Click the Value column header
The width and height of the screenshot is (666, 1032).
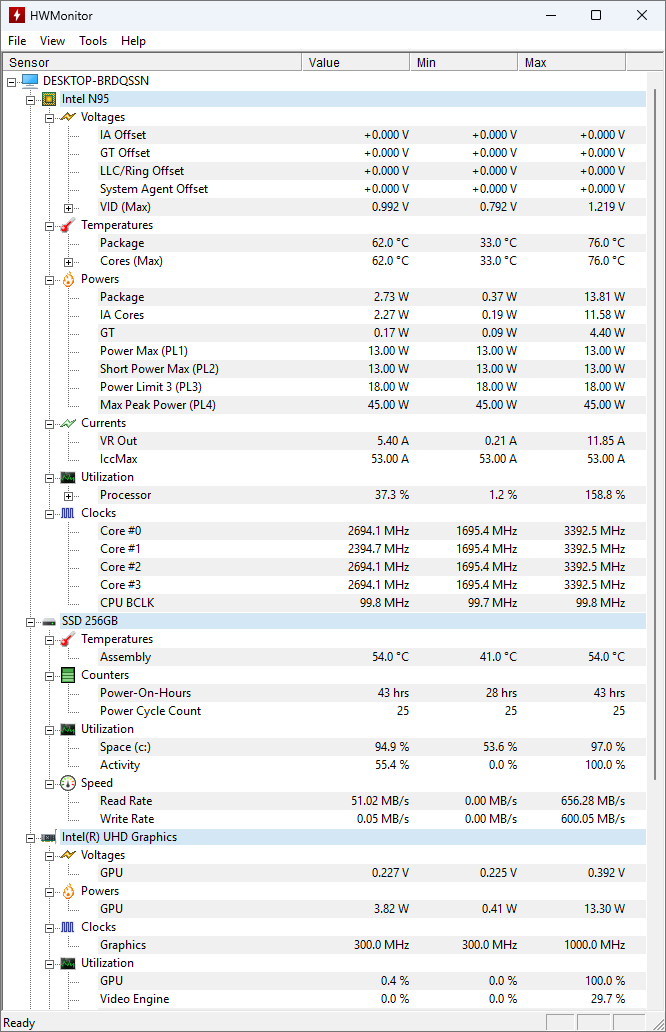(355, 62)
